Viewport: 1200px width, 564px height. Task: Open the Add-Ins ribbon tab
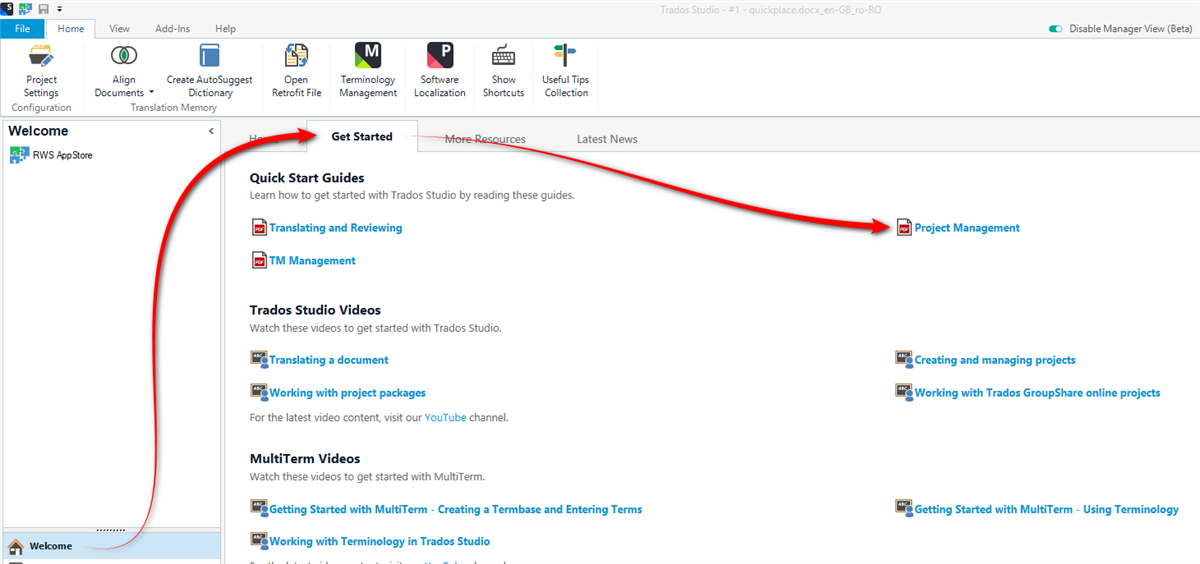pyautogui.click(x=172, y=29)
